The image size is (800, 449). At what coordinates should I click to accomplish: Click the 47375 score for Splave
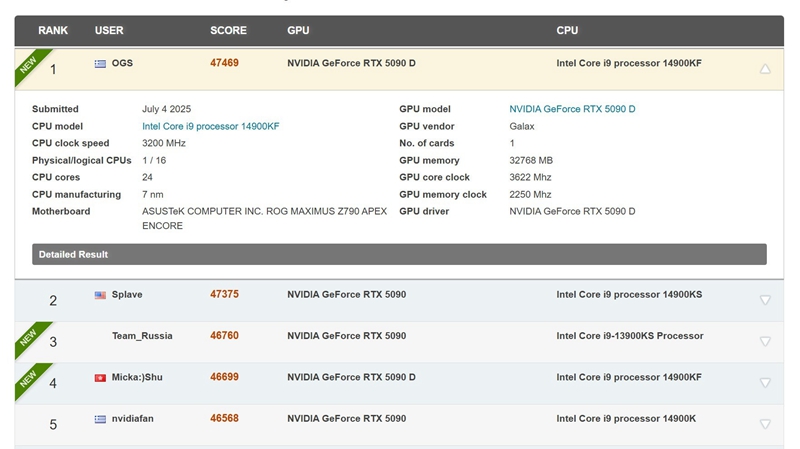pyautogui.click(x=224, y=295)
